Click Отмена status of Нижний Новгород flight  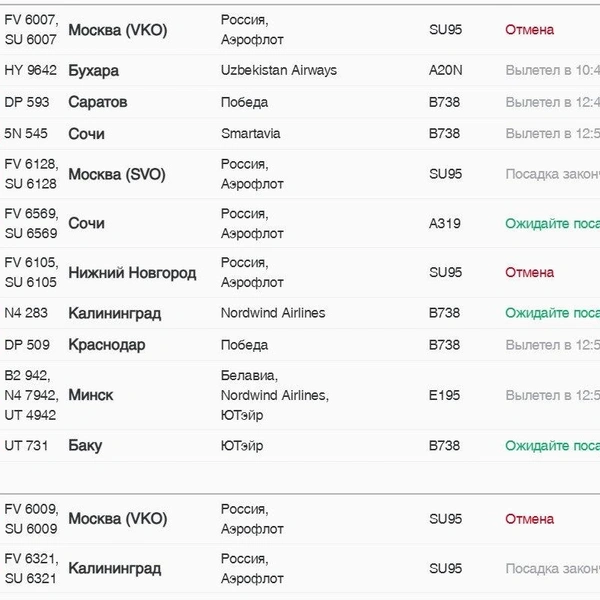[x=529, y=272]
